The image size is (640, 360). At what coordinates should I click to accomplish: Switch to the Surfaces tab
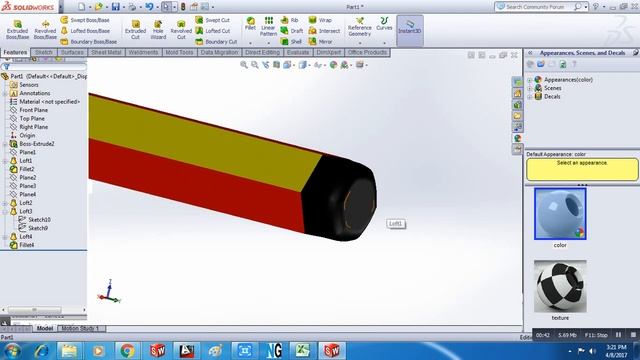tap(72, 52)
